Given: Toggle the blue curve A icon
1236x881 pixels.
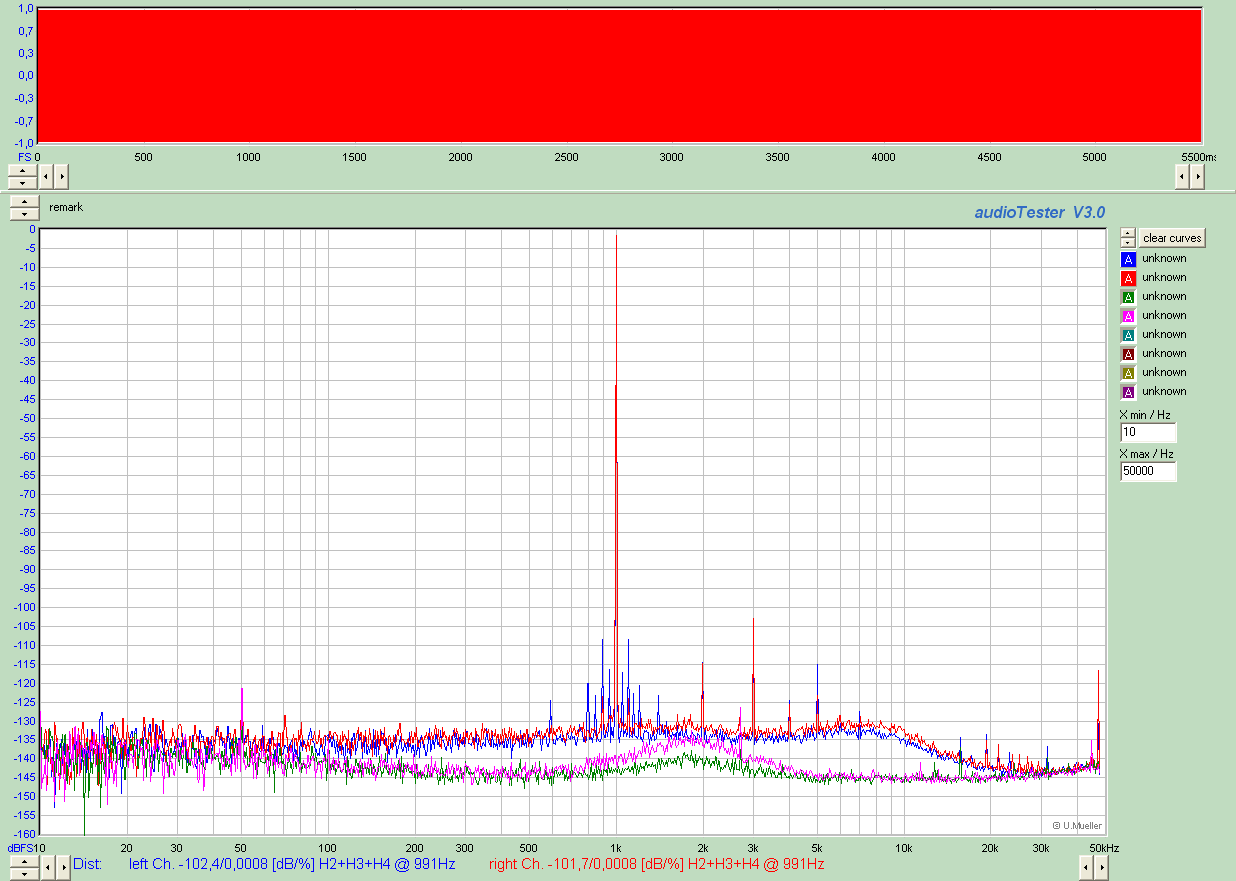Looking at the screenshot, I should (1128, 259).
